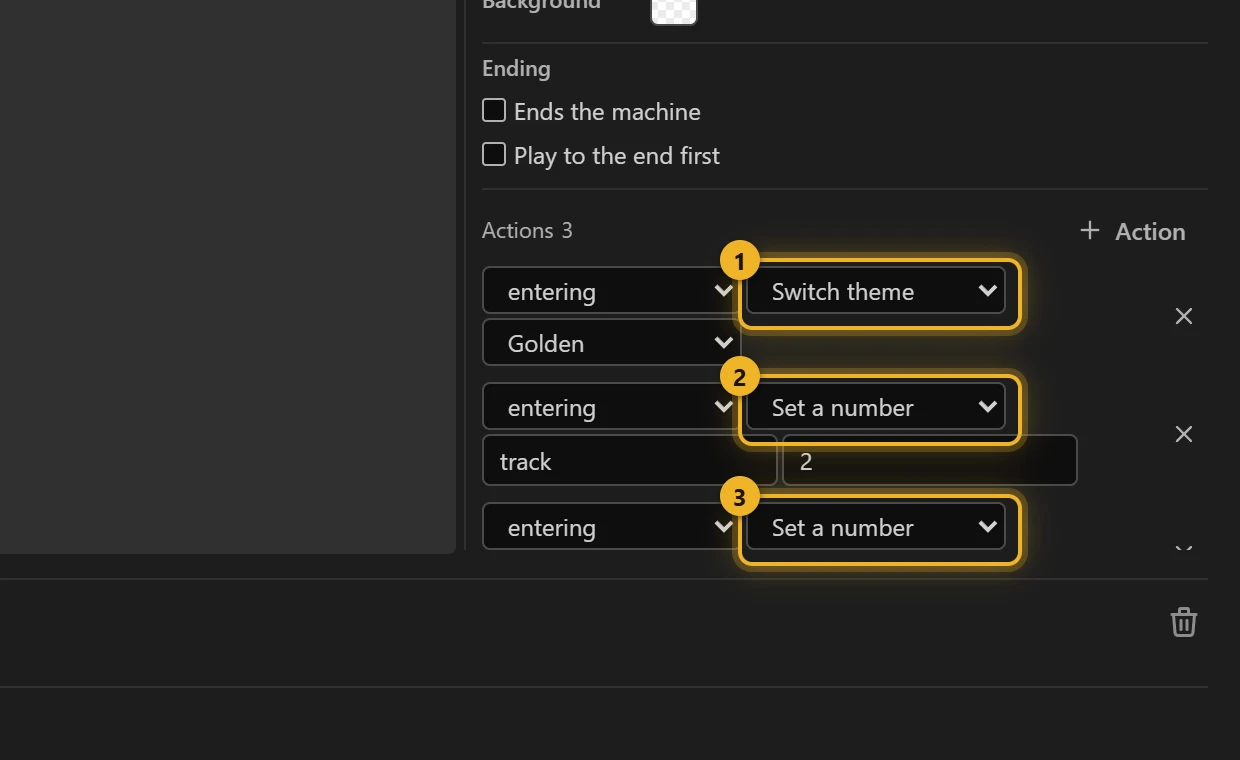
Task: Open the bottom Set a number dropdown
Action: click(876, 527)
